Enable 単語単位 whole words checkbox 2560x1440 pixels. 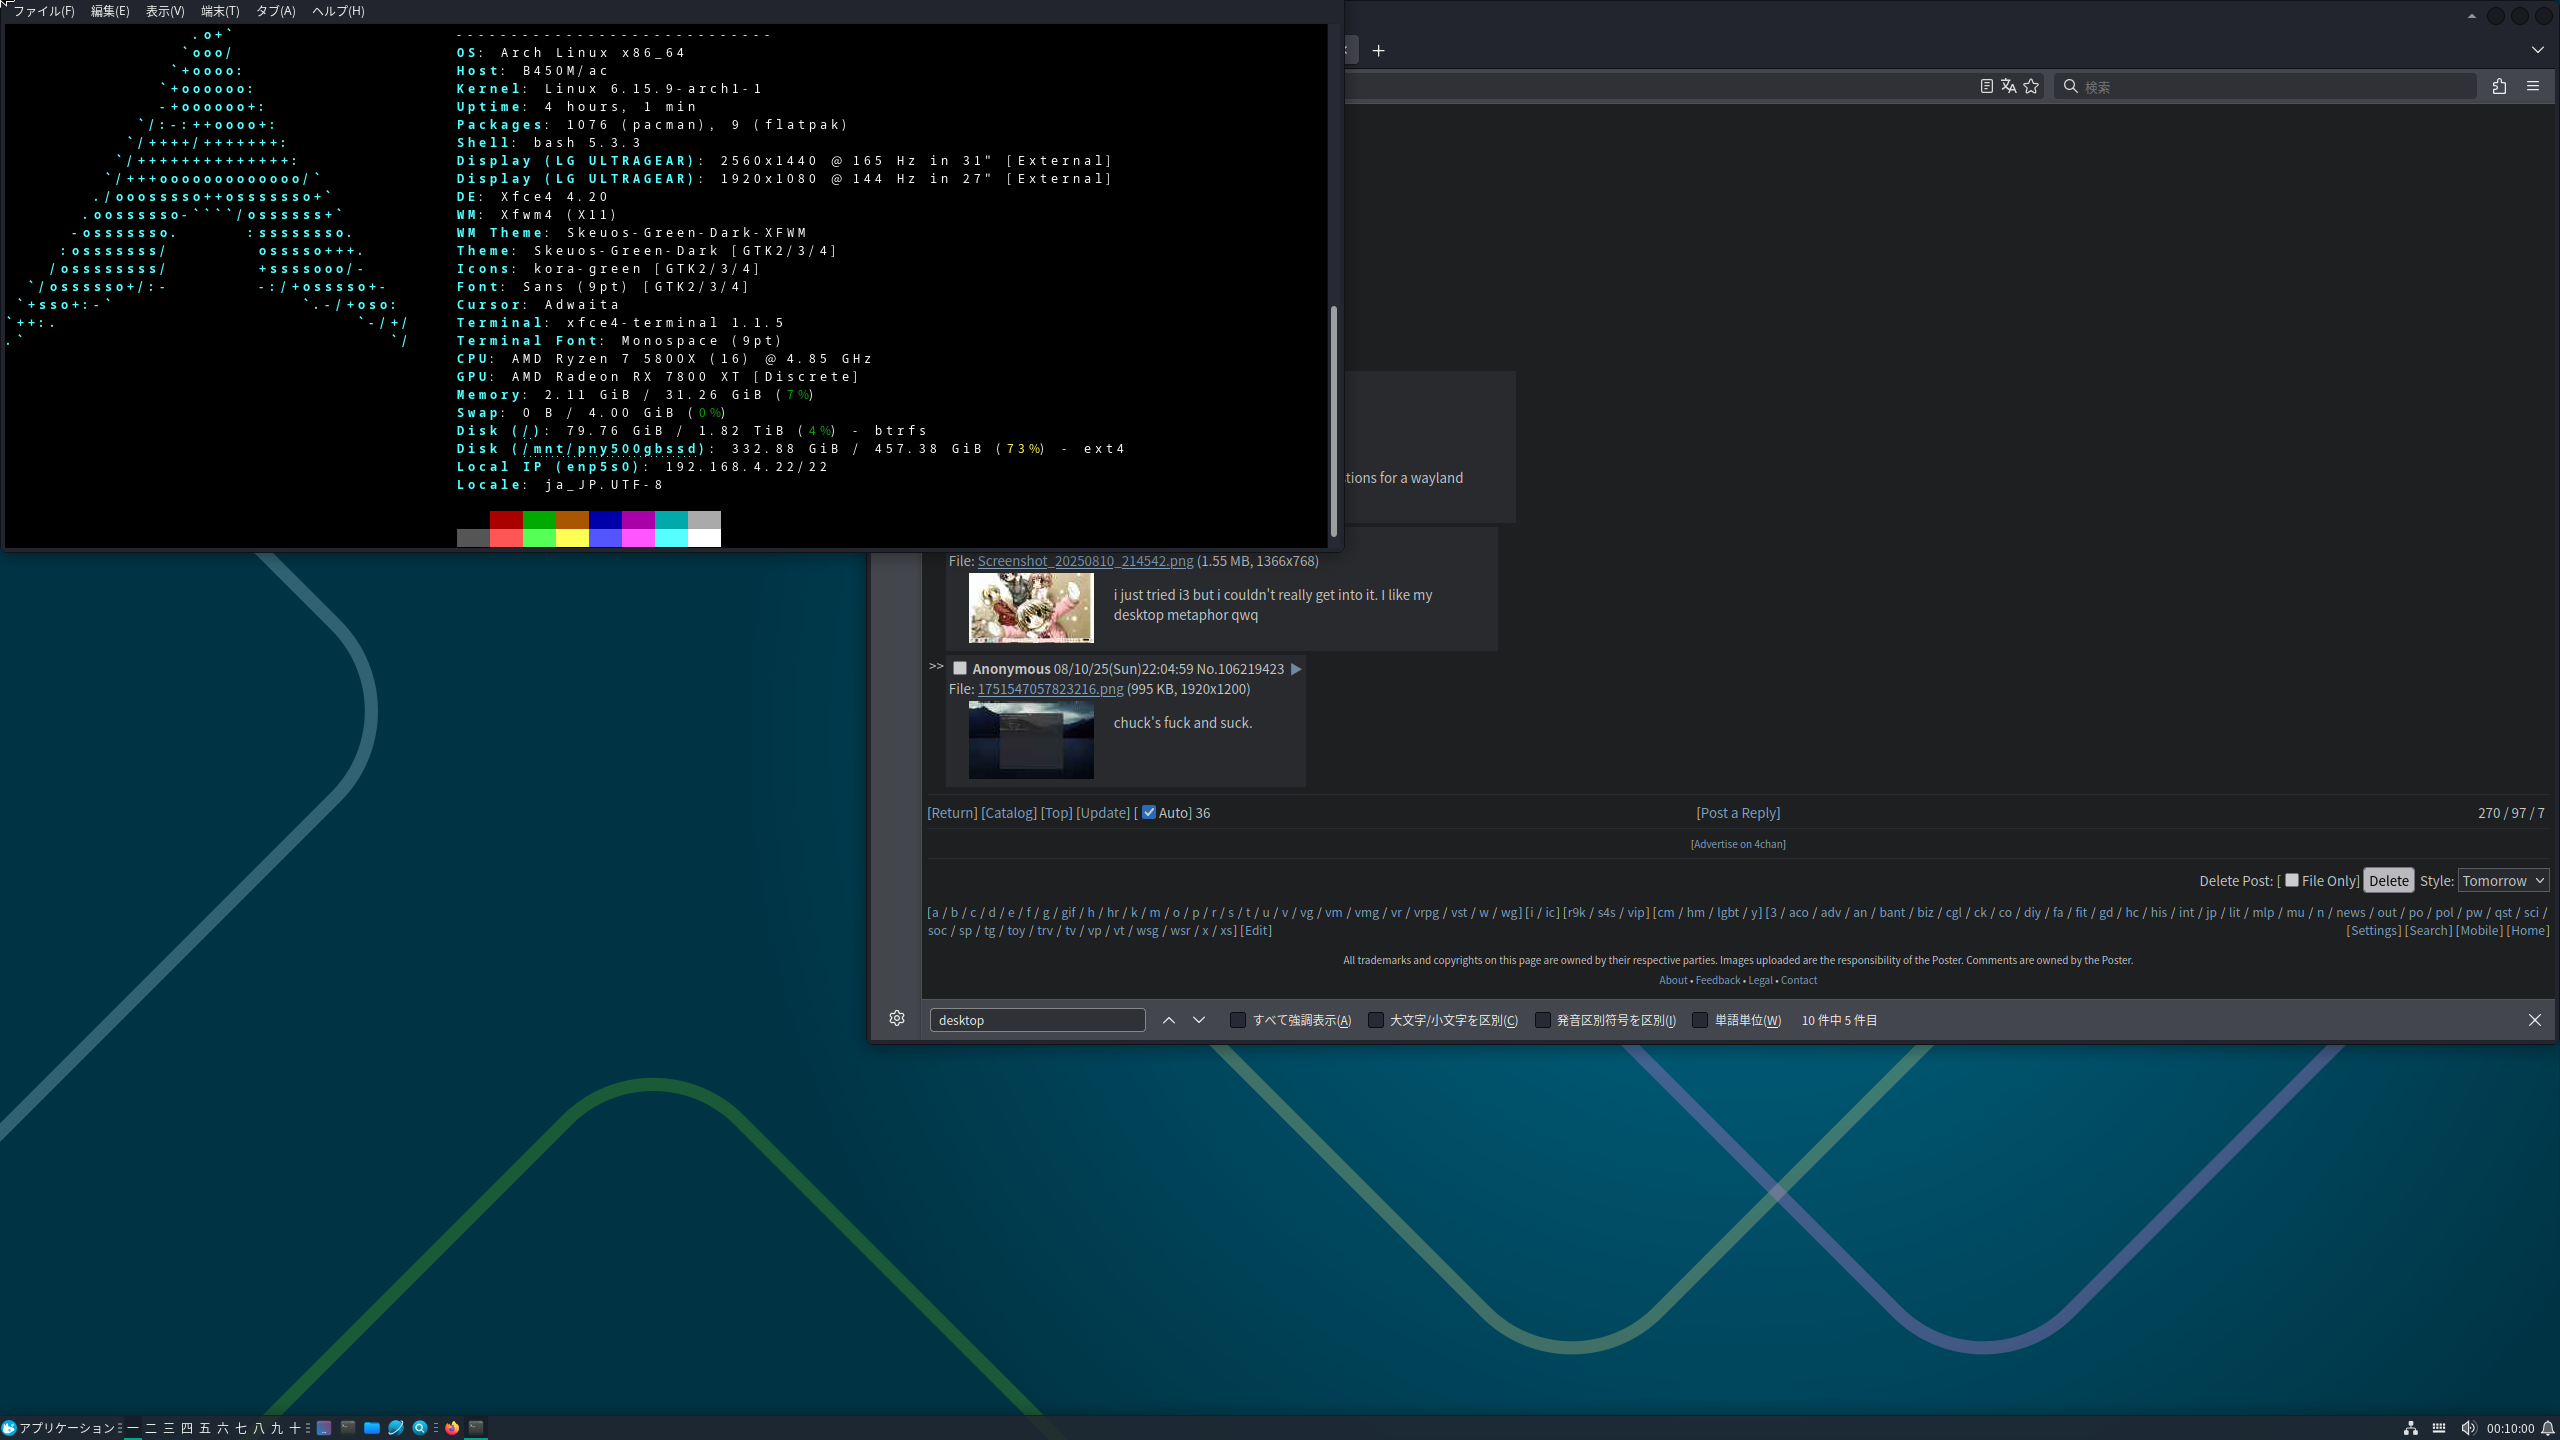(x=1700, y=1020)
